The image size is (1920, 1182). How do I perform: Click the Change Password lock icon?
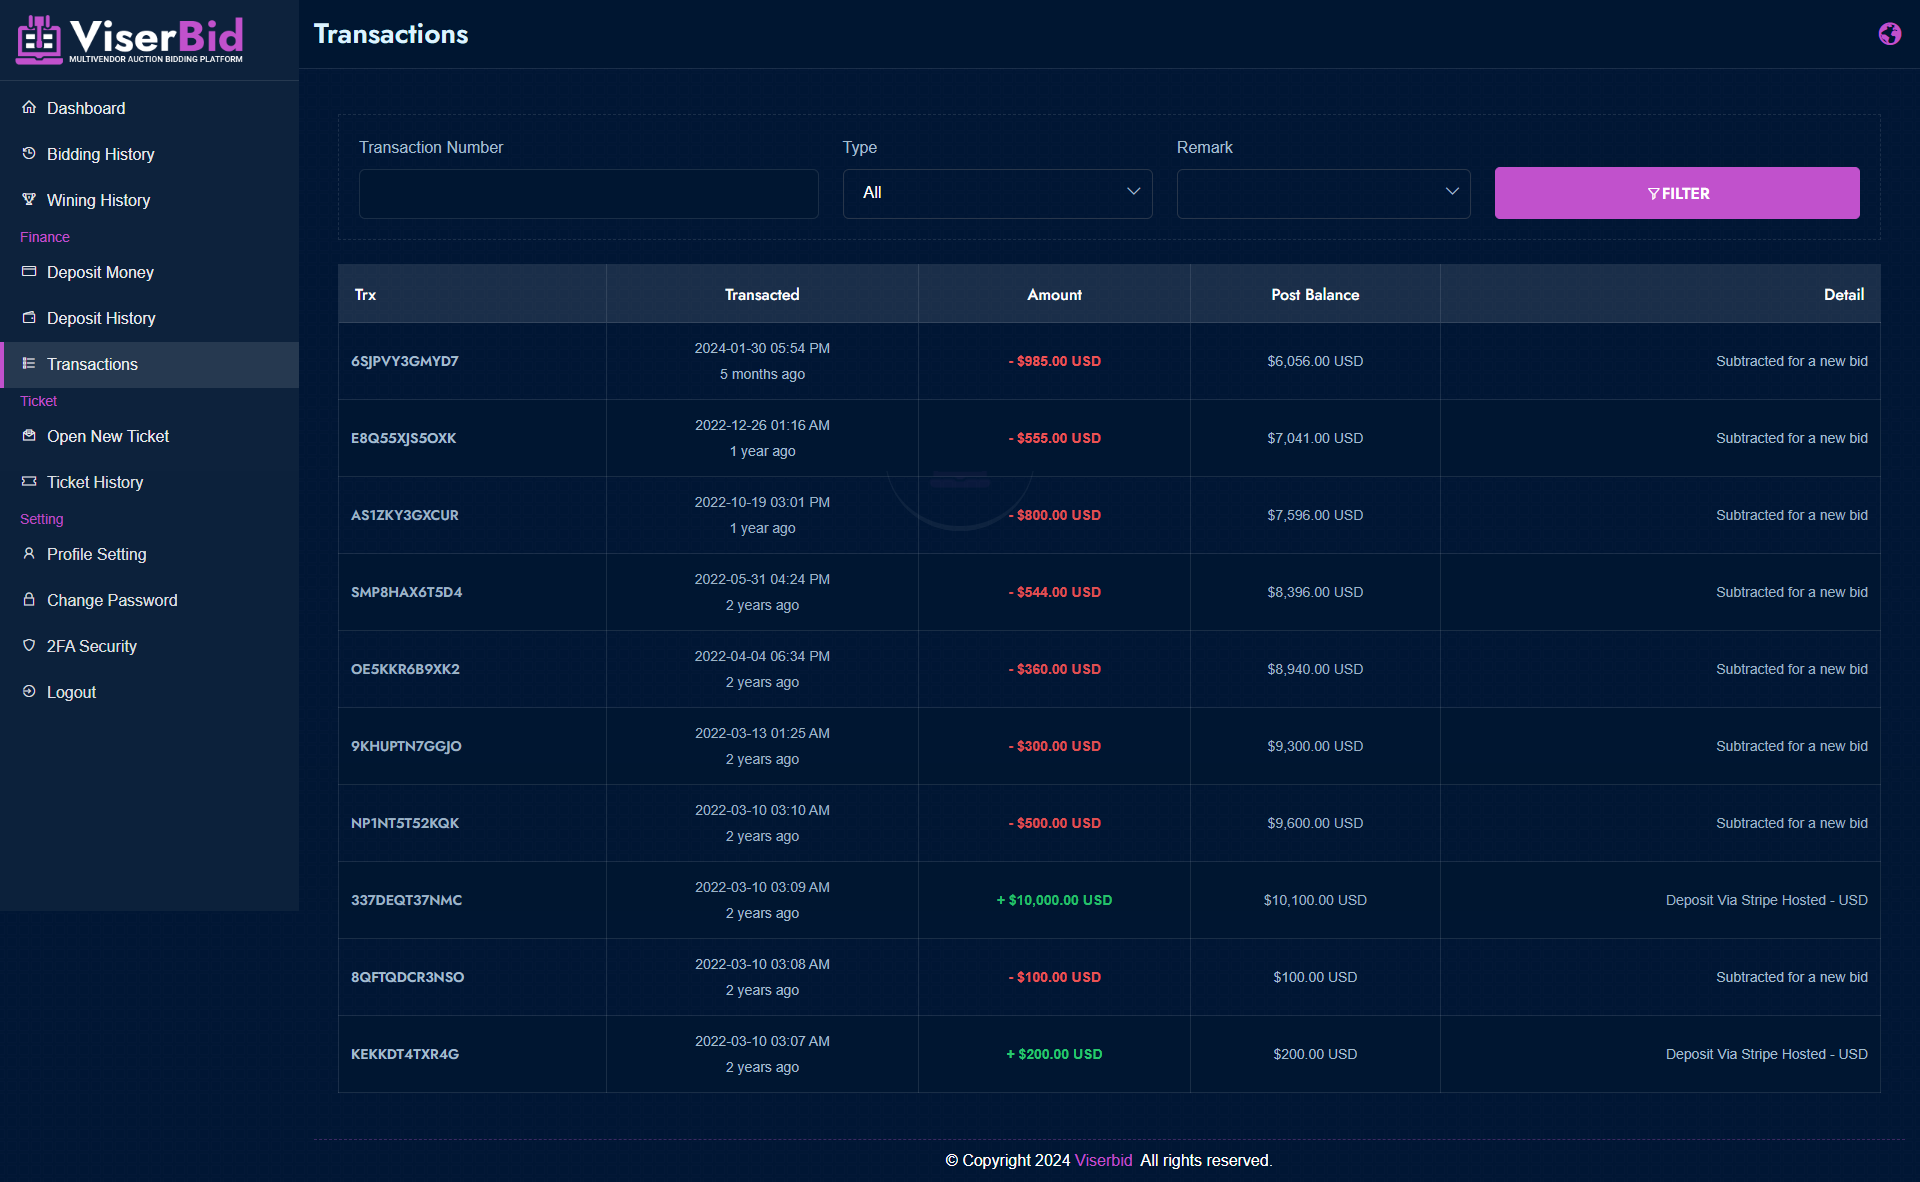(x=29, y=599)
